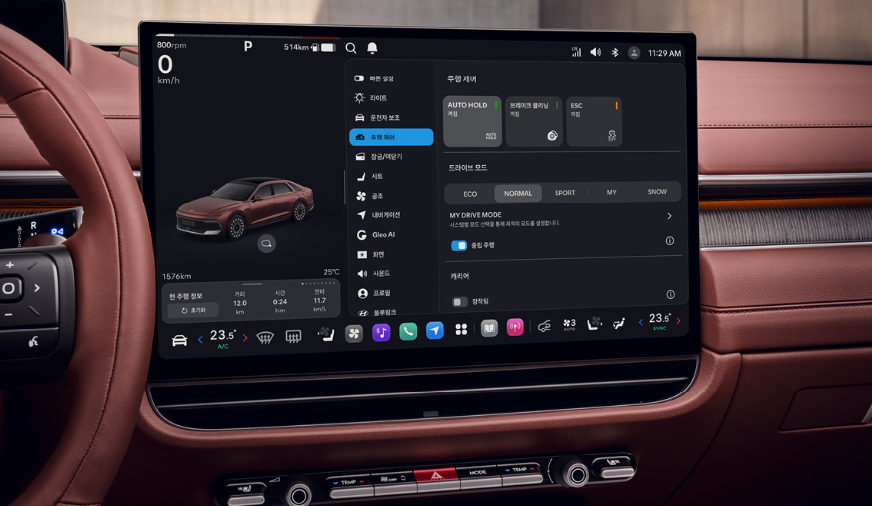The height and width of the screenshot is (506, 872).
Task: Open 사운드 sound menu
Action: 392,274
